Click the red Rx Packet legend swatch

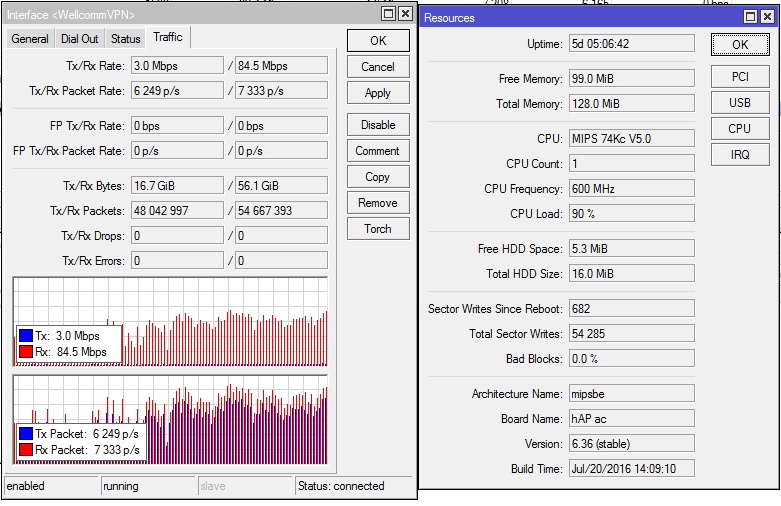click(26, 450)
